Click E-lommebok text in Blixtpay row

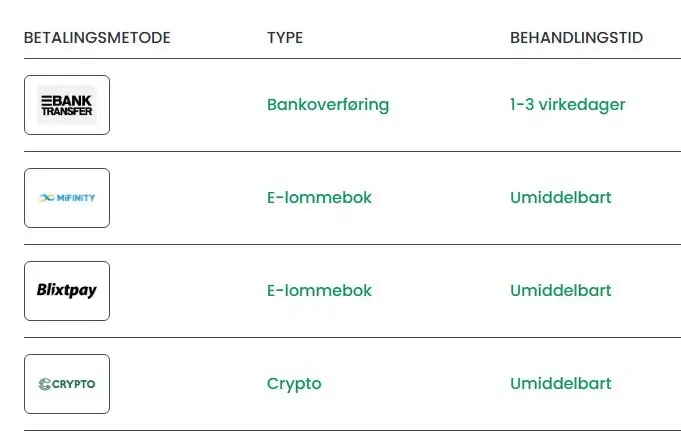click(319, 290)
